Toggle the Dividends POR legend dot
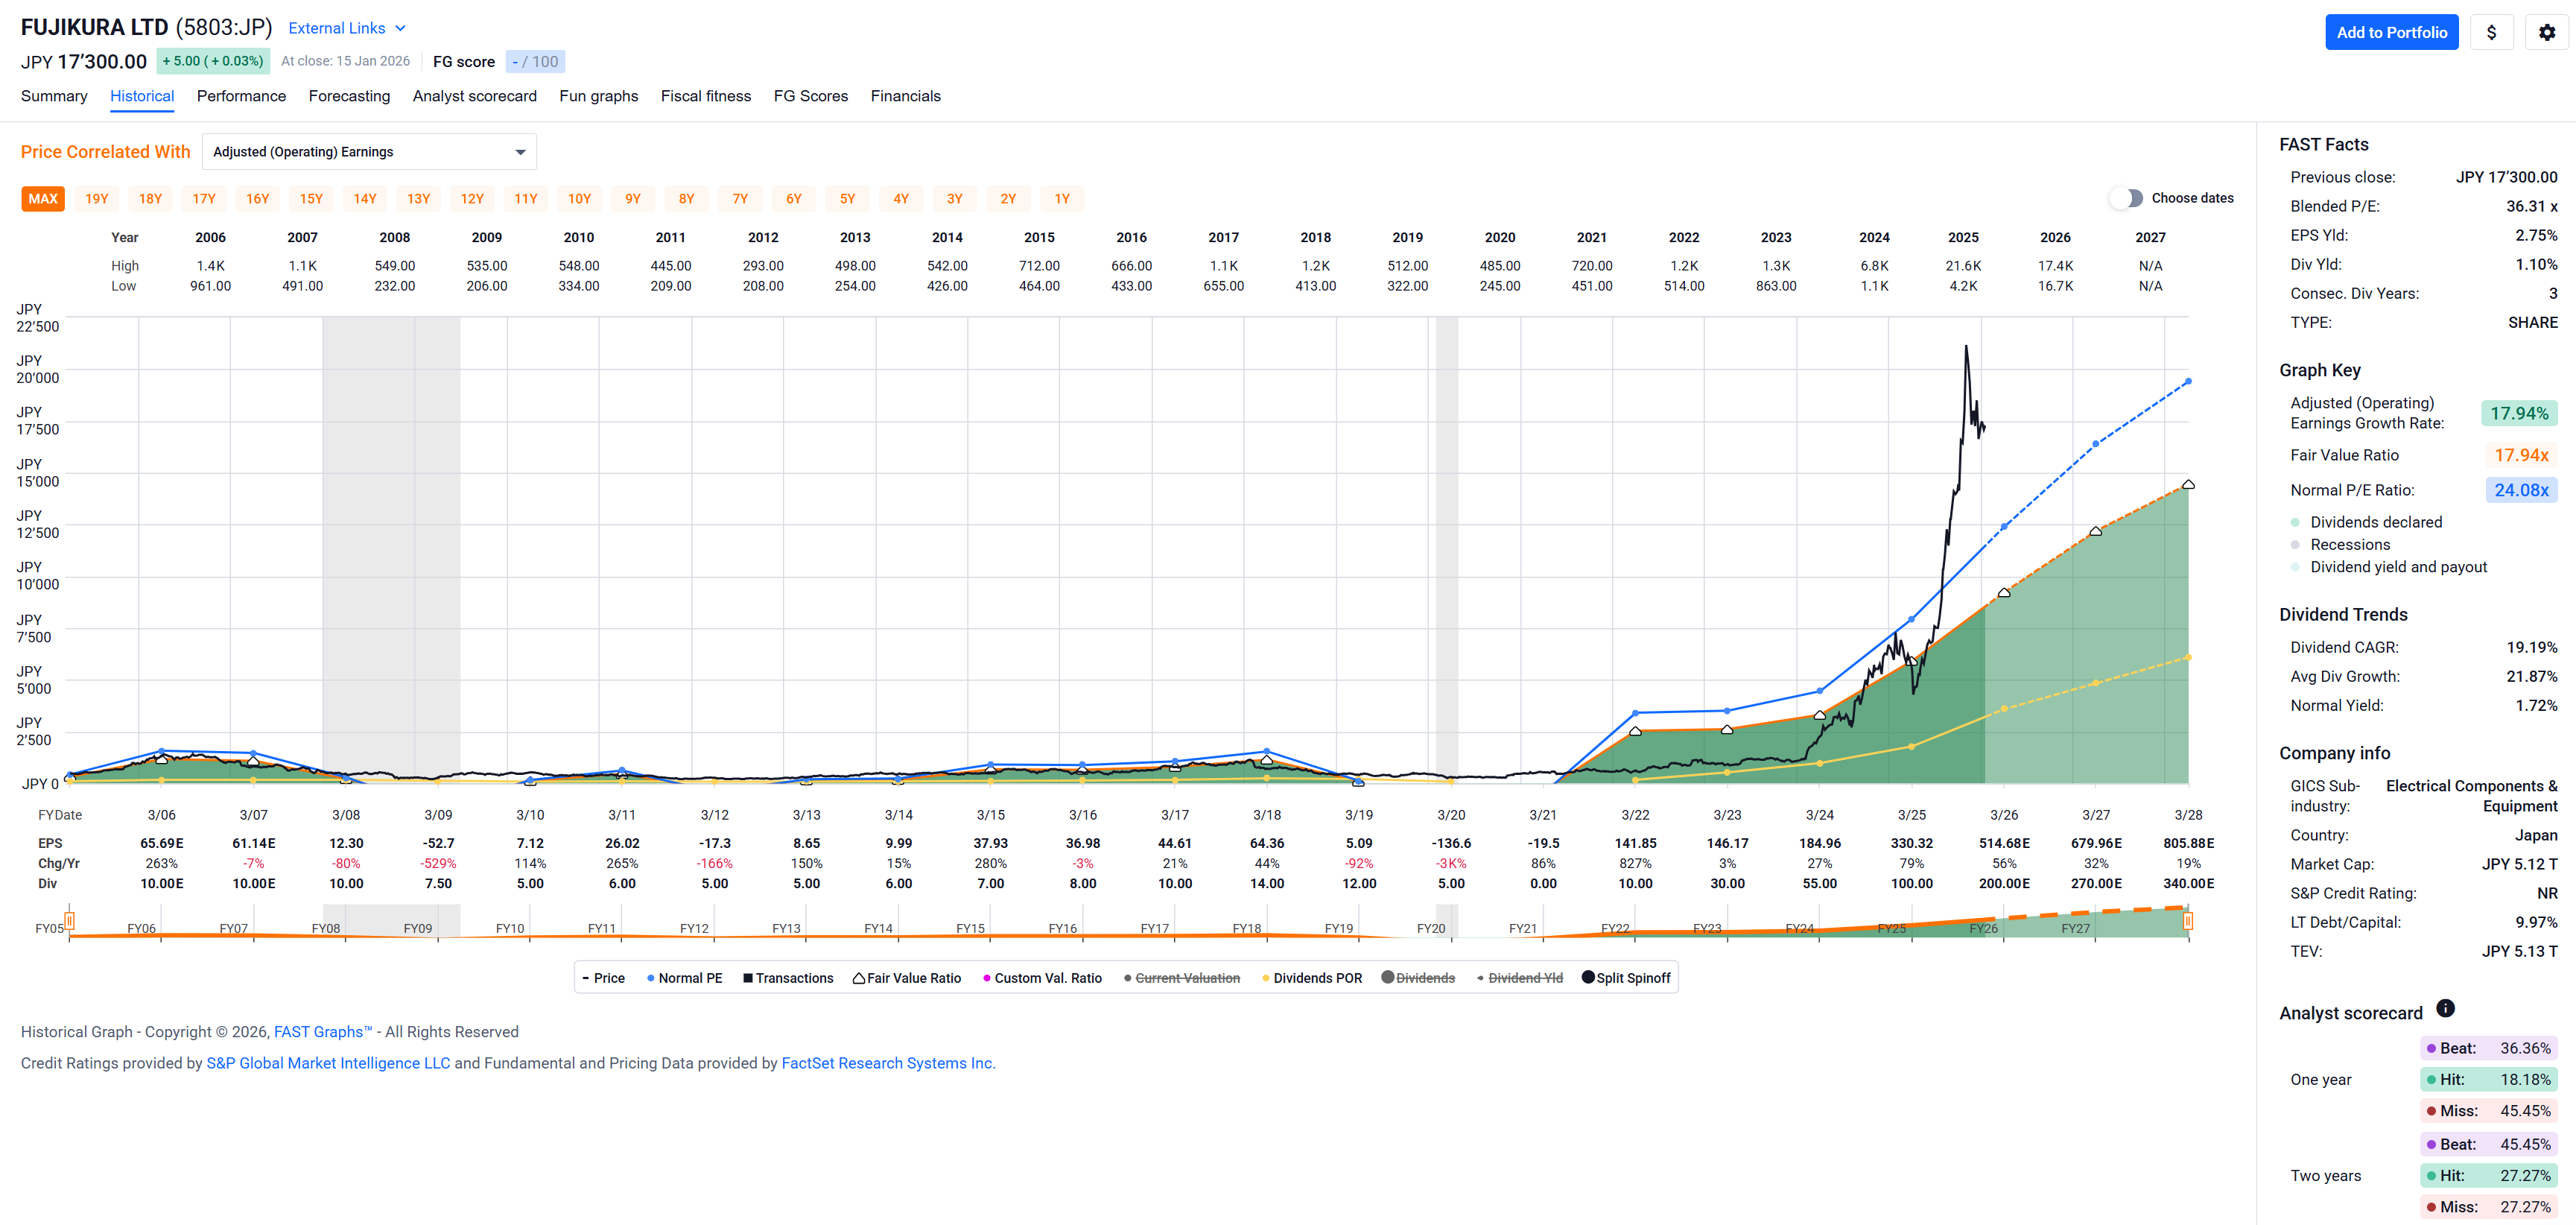The image size is (2576, 1225). tap(1266, 978)
